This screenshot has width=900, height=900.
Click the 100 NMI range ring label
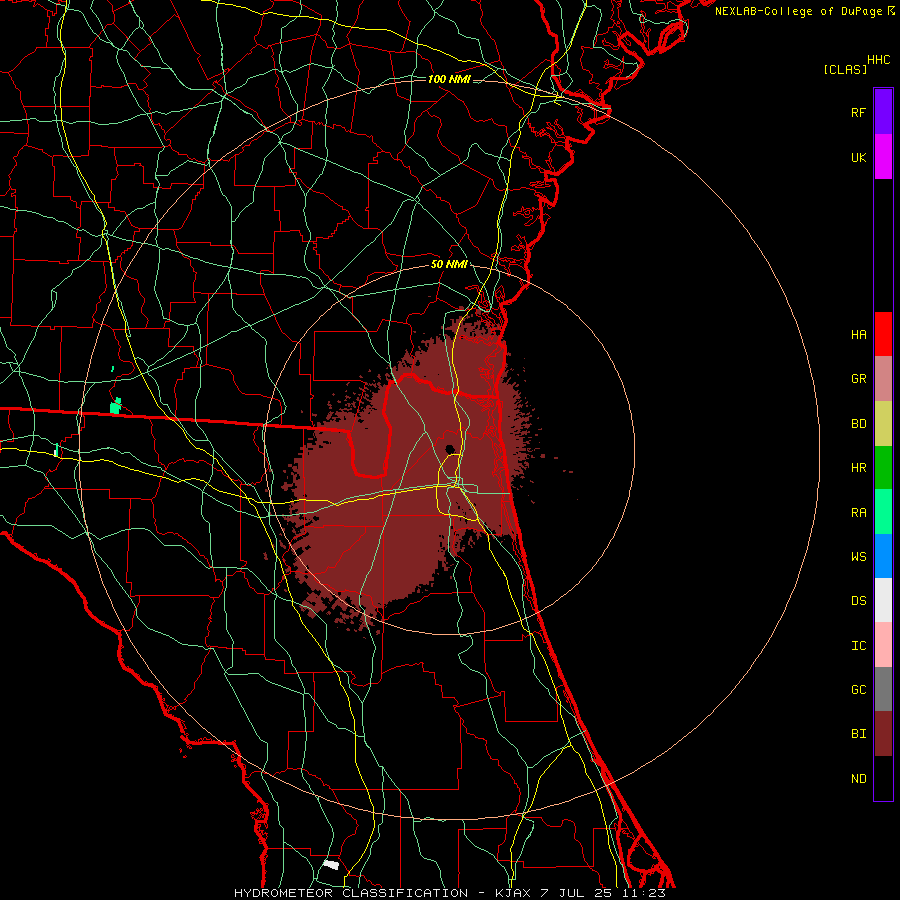click(449, 79)
